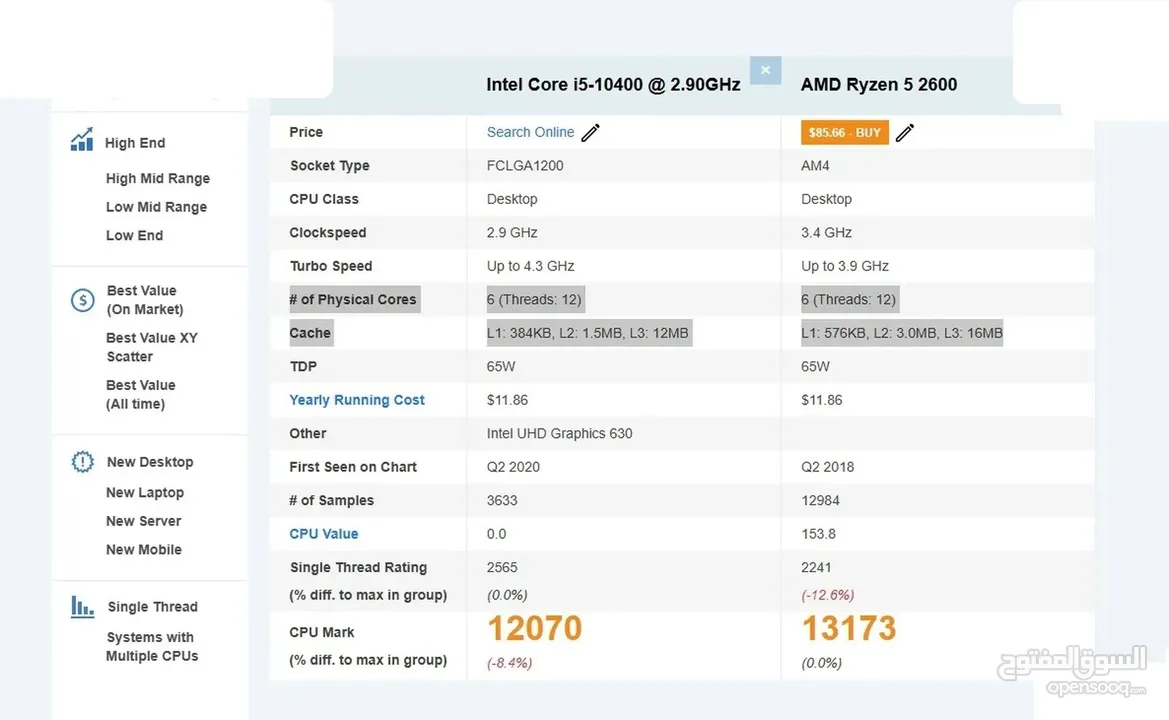This screenshot has width=1169, height=720.
Task: Click the (-12.6%) difference value
Action: pos(828,595)
